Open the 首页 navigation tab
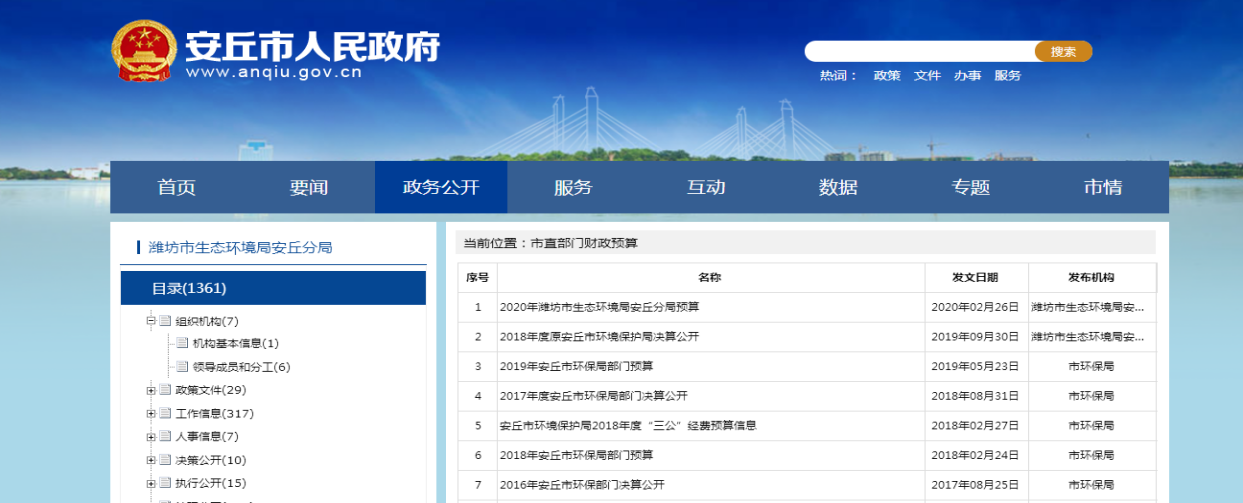This screenshot has width=1243, height=503. (x=176, y=187)
